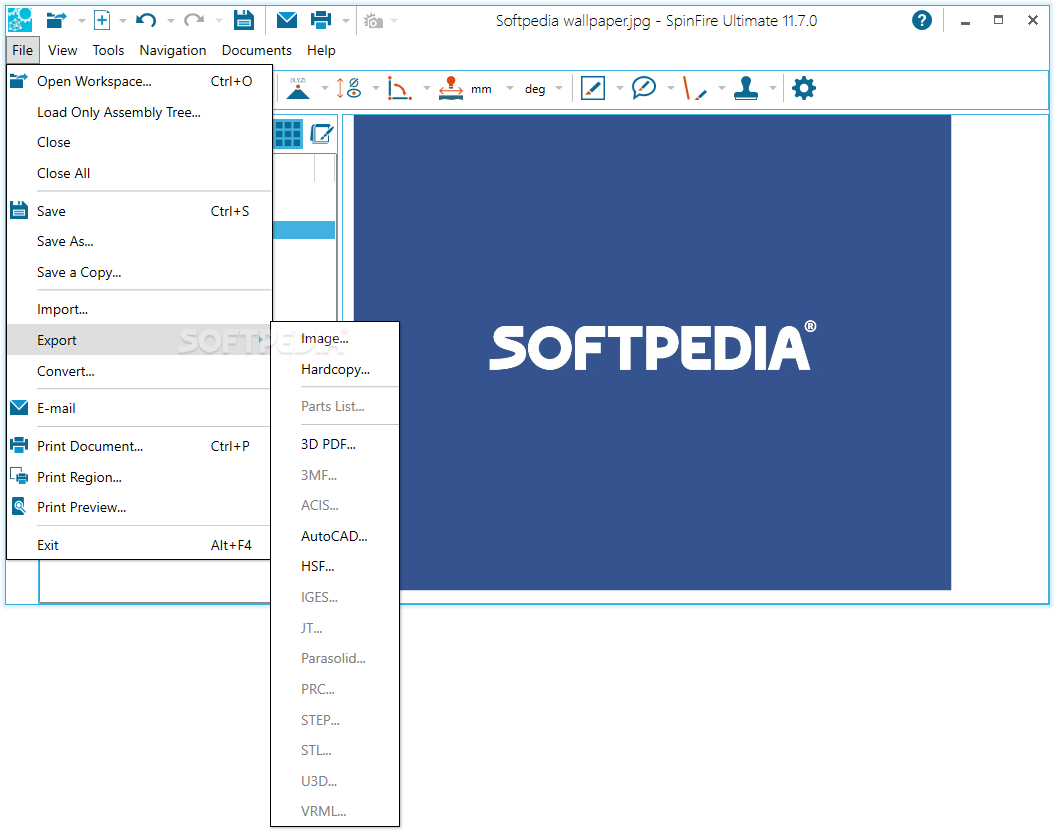Image resolution: width=1055 pixels, height=833 pixels.
Task: Choose Load Only Assembly Tree...
Action: pyautogui.click(x=139, y=112)
